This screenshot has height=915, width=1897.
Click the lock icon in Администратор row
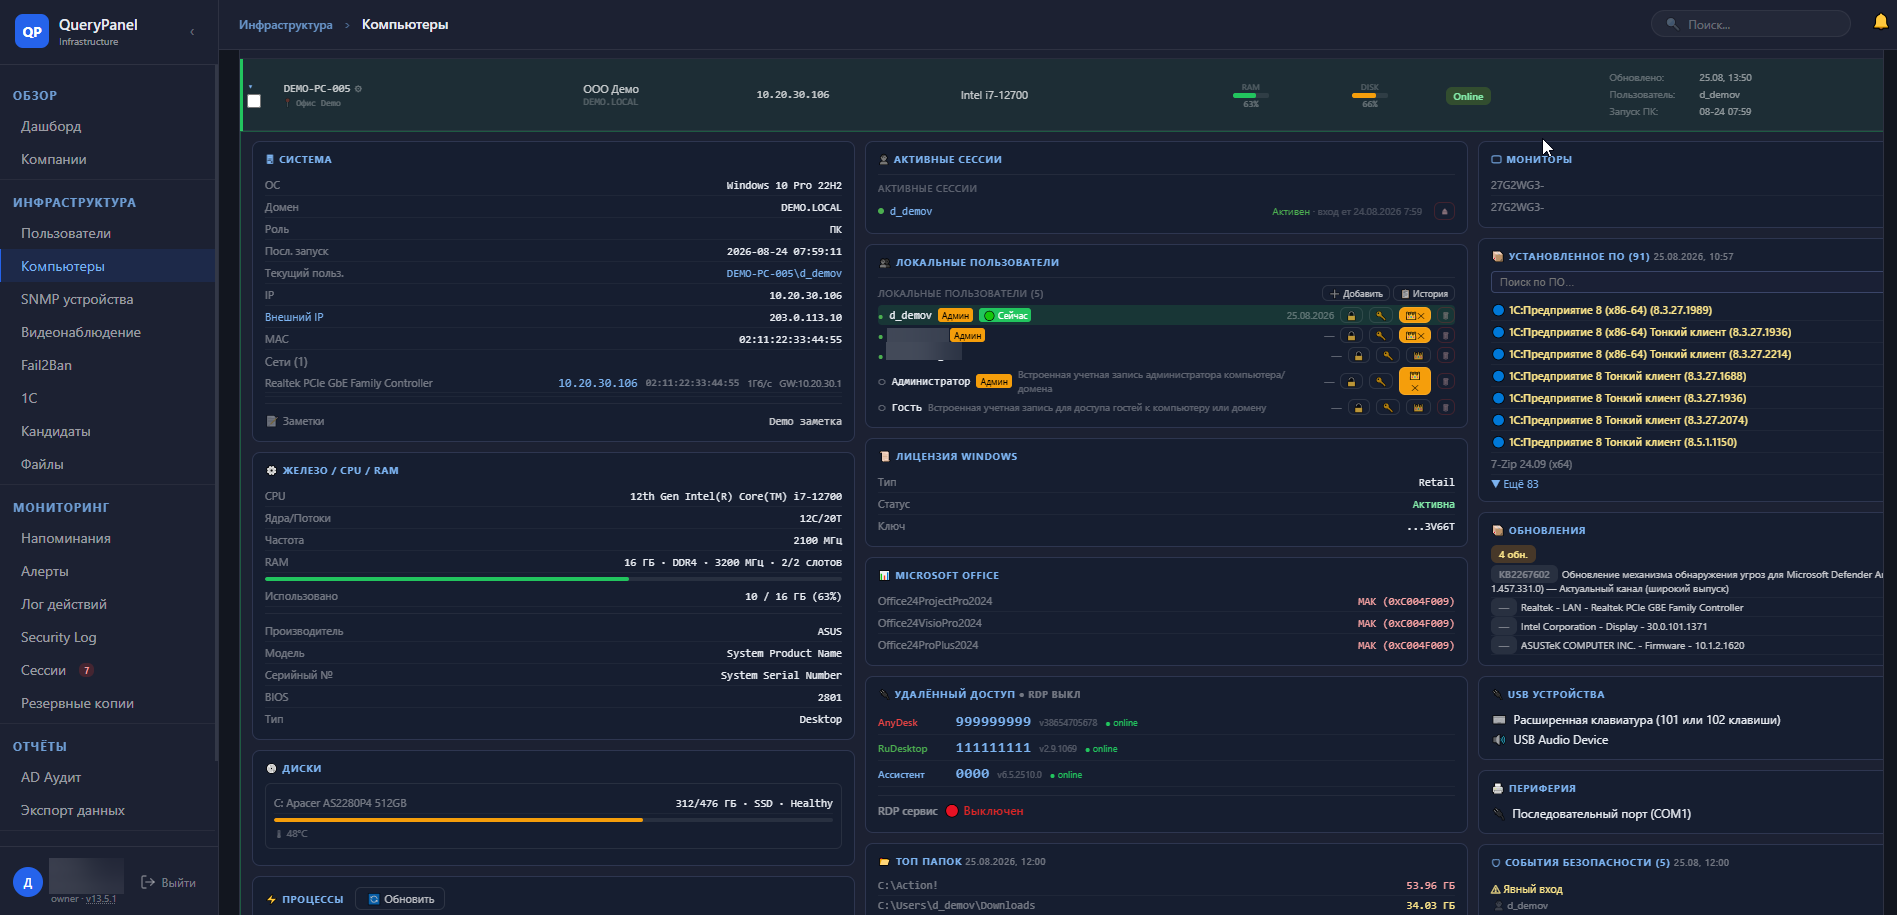click(x=1351, y=381)
